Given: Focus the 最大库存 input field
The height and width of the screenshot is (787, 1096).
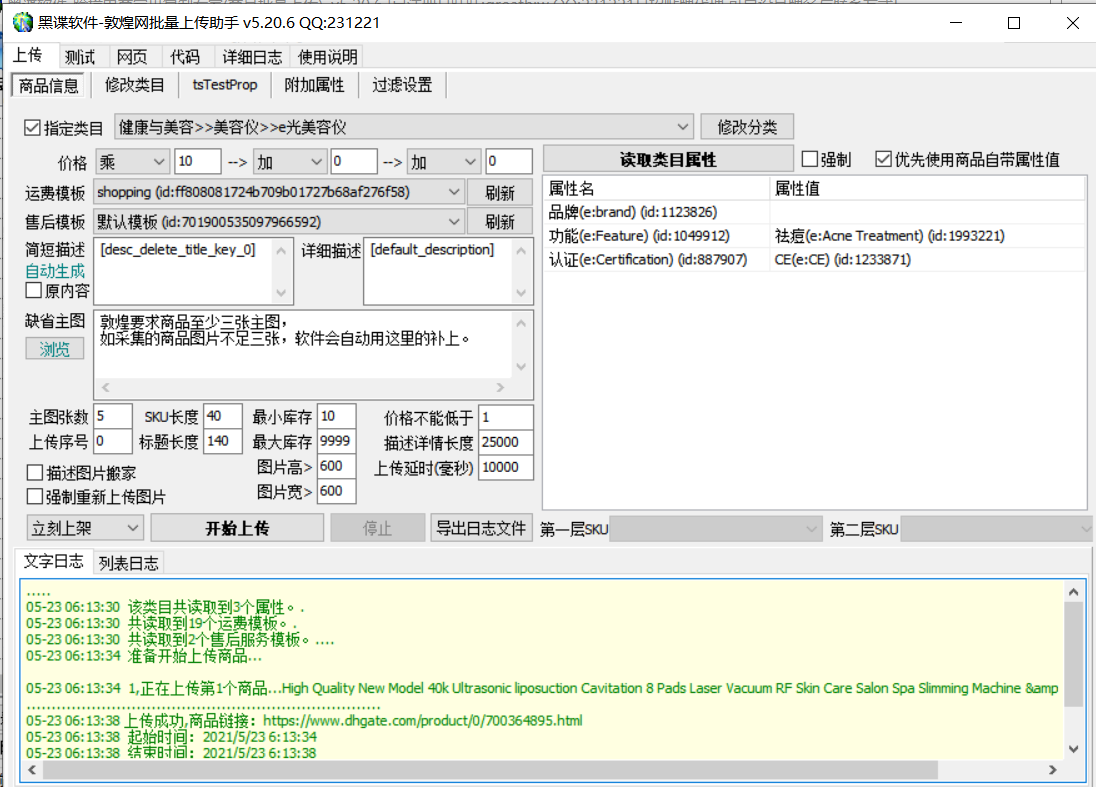Looking at the screenshot, I should pyautogui.click(x=337, y=442).
